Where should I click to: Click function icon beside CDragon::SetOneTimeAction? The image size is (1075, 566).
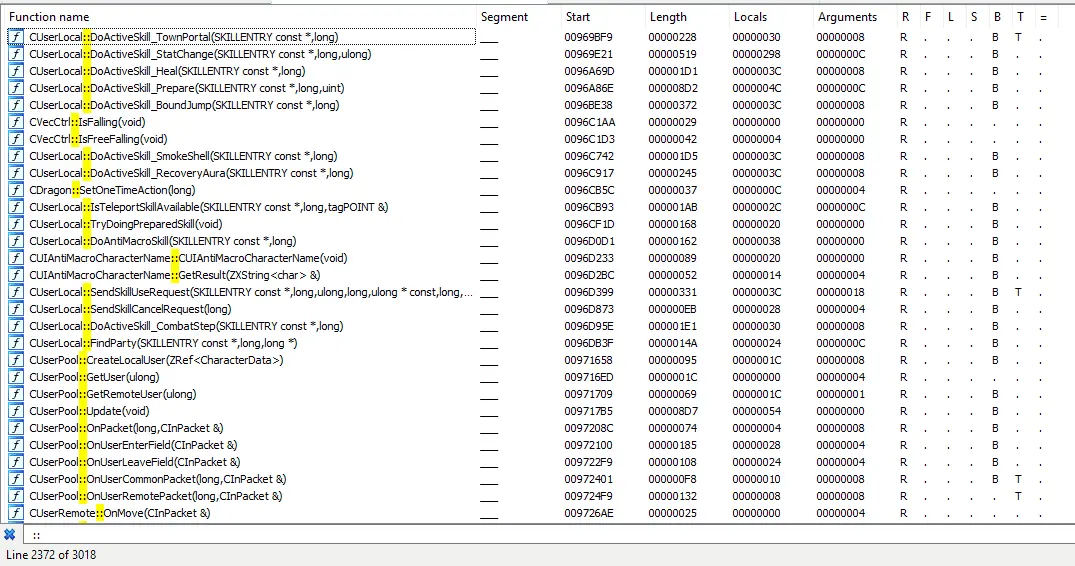point(15,190)
